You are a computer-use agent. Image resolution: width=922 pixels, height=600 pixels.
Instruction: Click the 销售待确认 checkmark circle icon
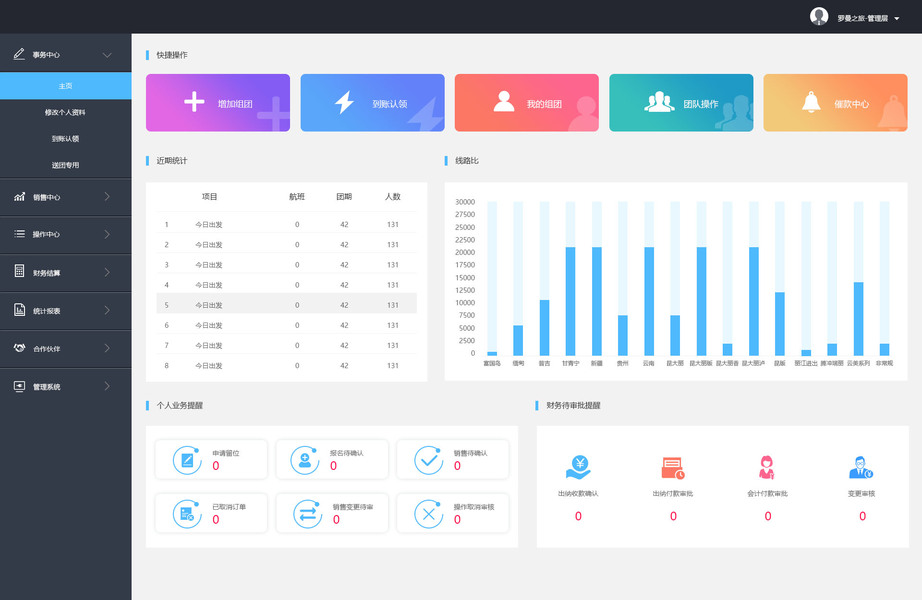click(x=429, y=460)
